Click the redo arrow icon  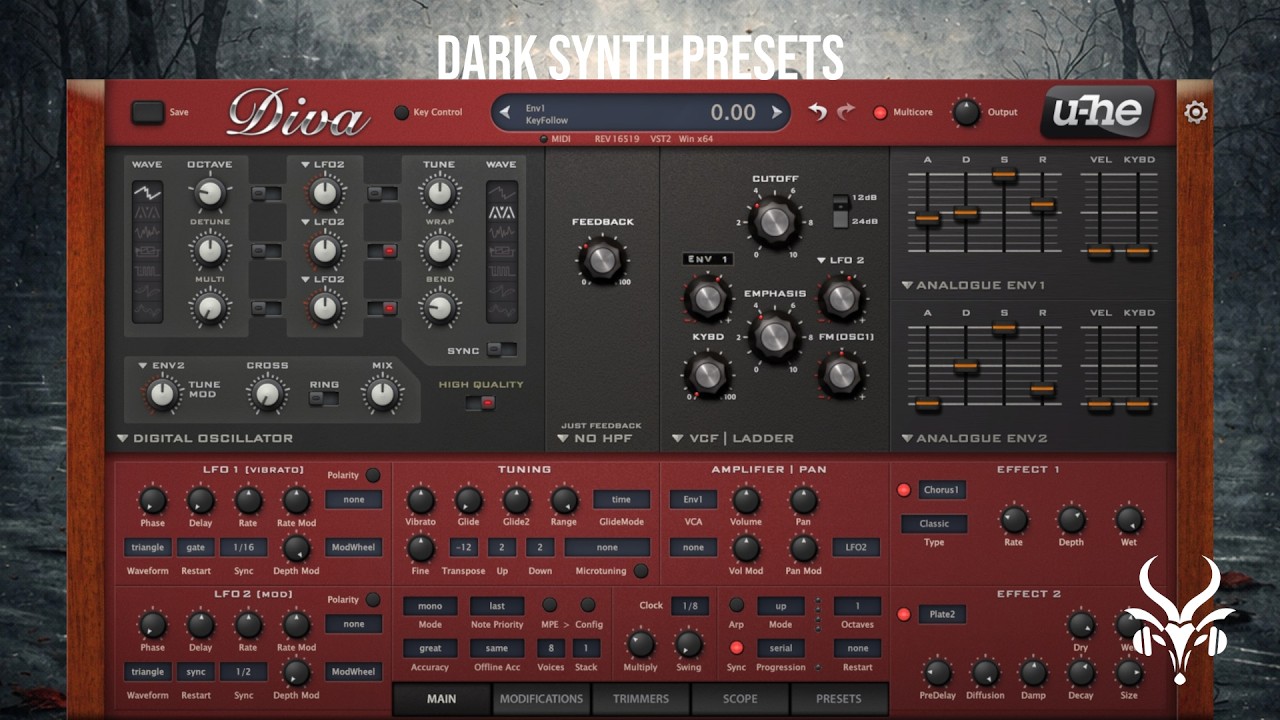coord(847,112)
